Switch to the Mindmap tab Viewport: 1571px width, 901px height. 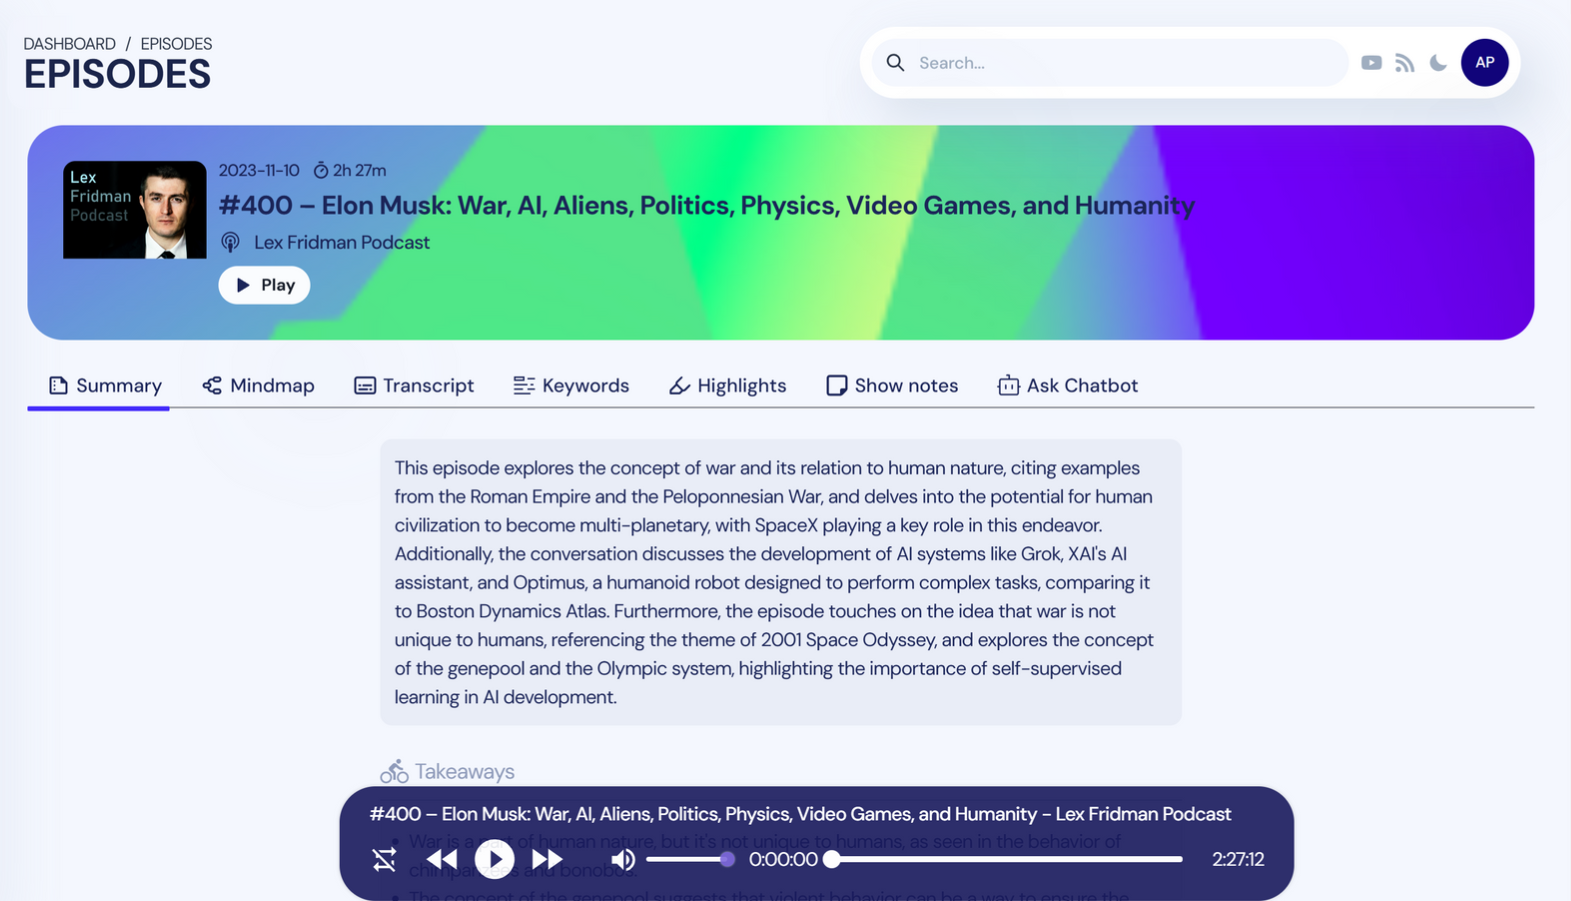258,386
